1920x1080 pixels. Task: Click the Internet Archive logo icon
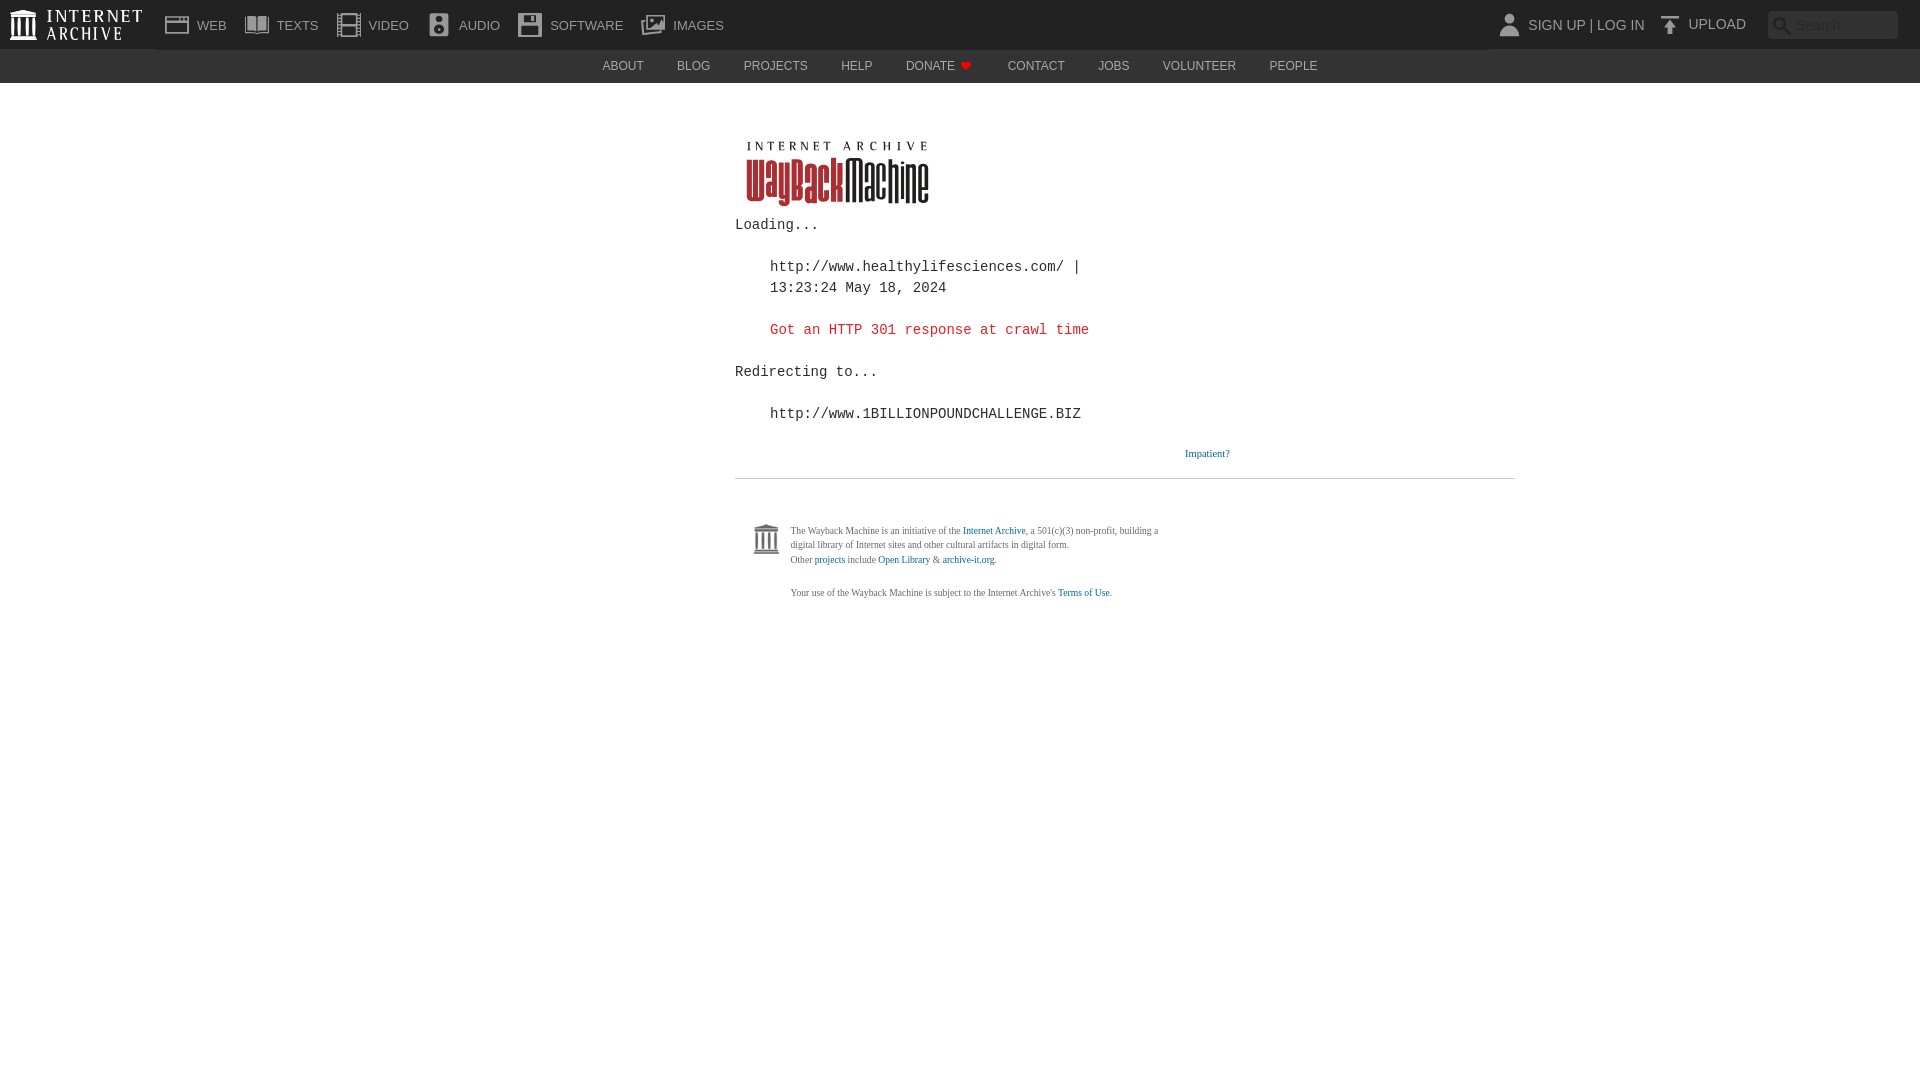[22, 24]
